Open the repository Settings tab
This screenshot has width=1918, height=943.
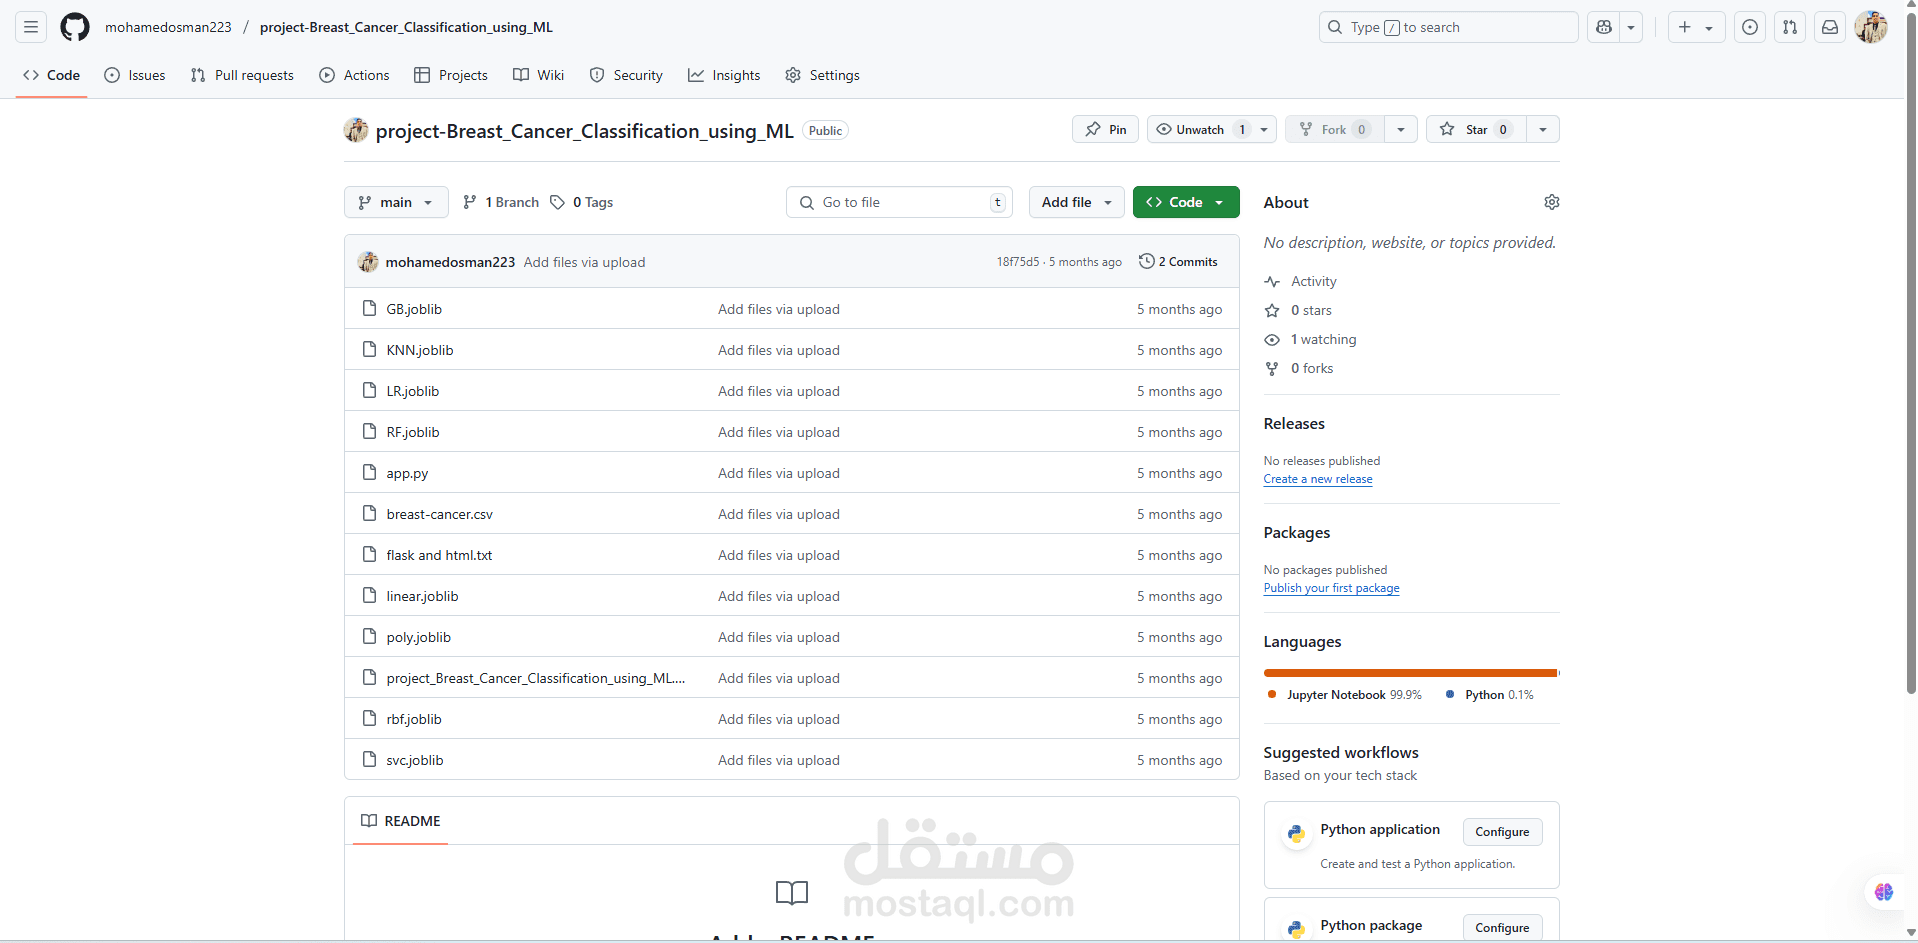[823, 75]
